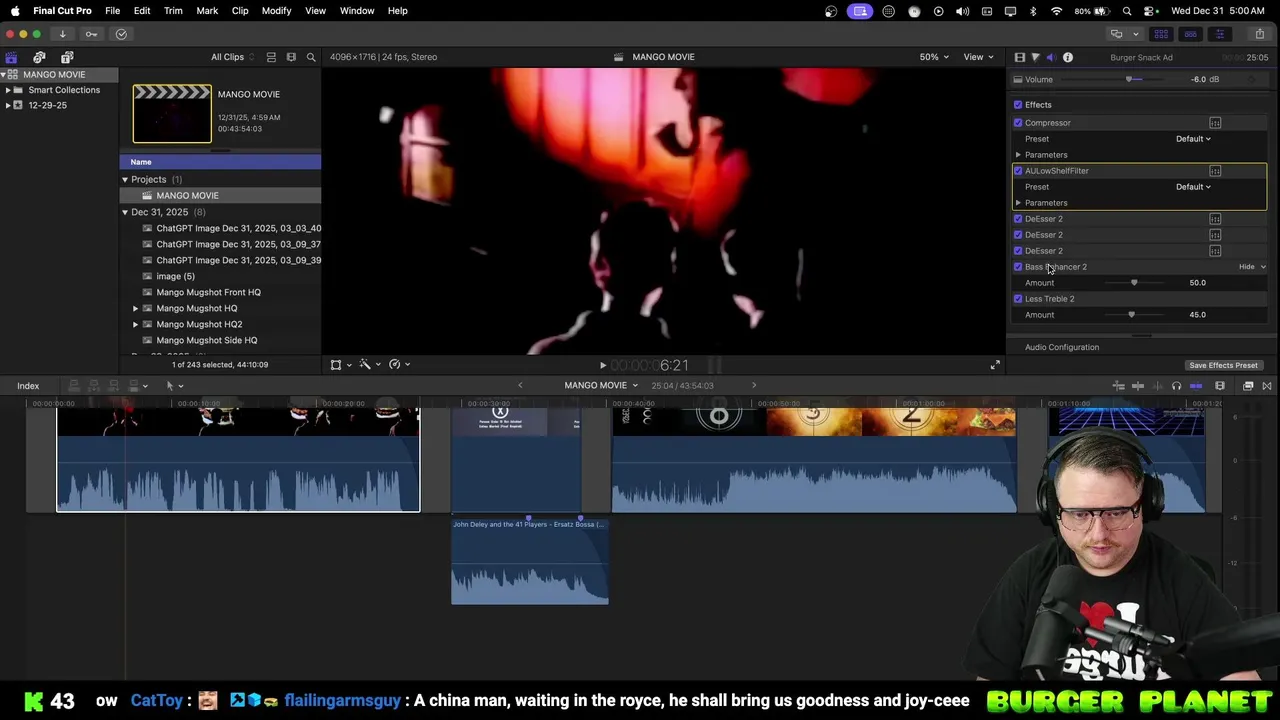Open the Window menu
The image size is (1280, 720).
[357, 11]
